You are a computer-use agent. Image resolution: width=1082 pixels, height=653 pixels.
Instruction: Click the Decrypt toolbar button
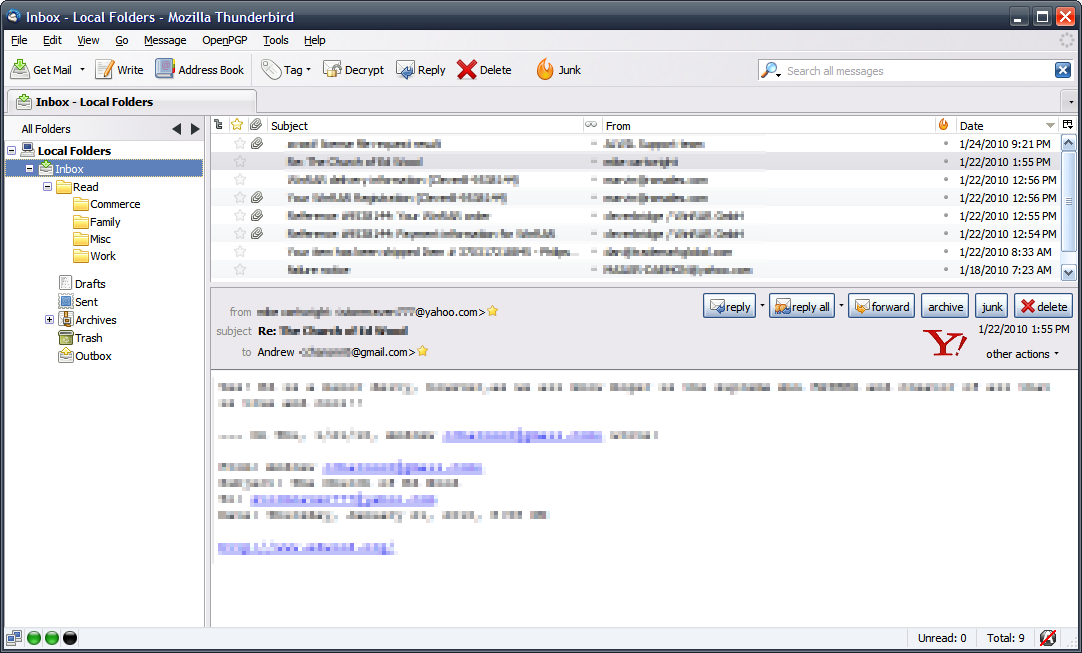(354, 70)
